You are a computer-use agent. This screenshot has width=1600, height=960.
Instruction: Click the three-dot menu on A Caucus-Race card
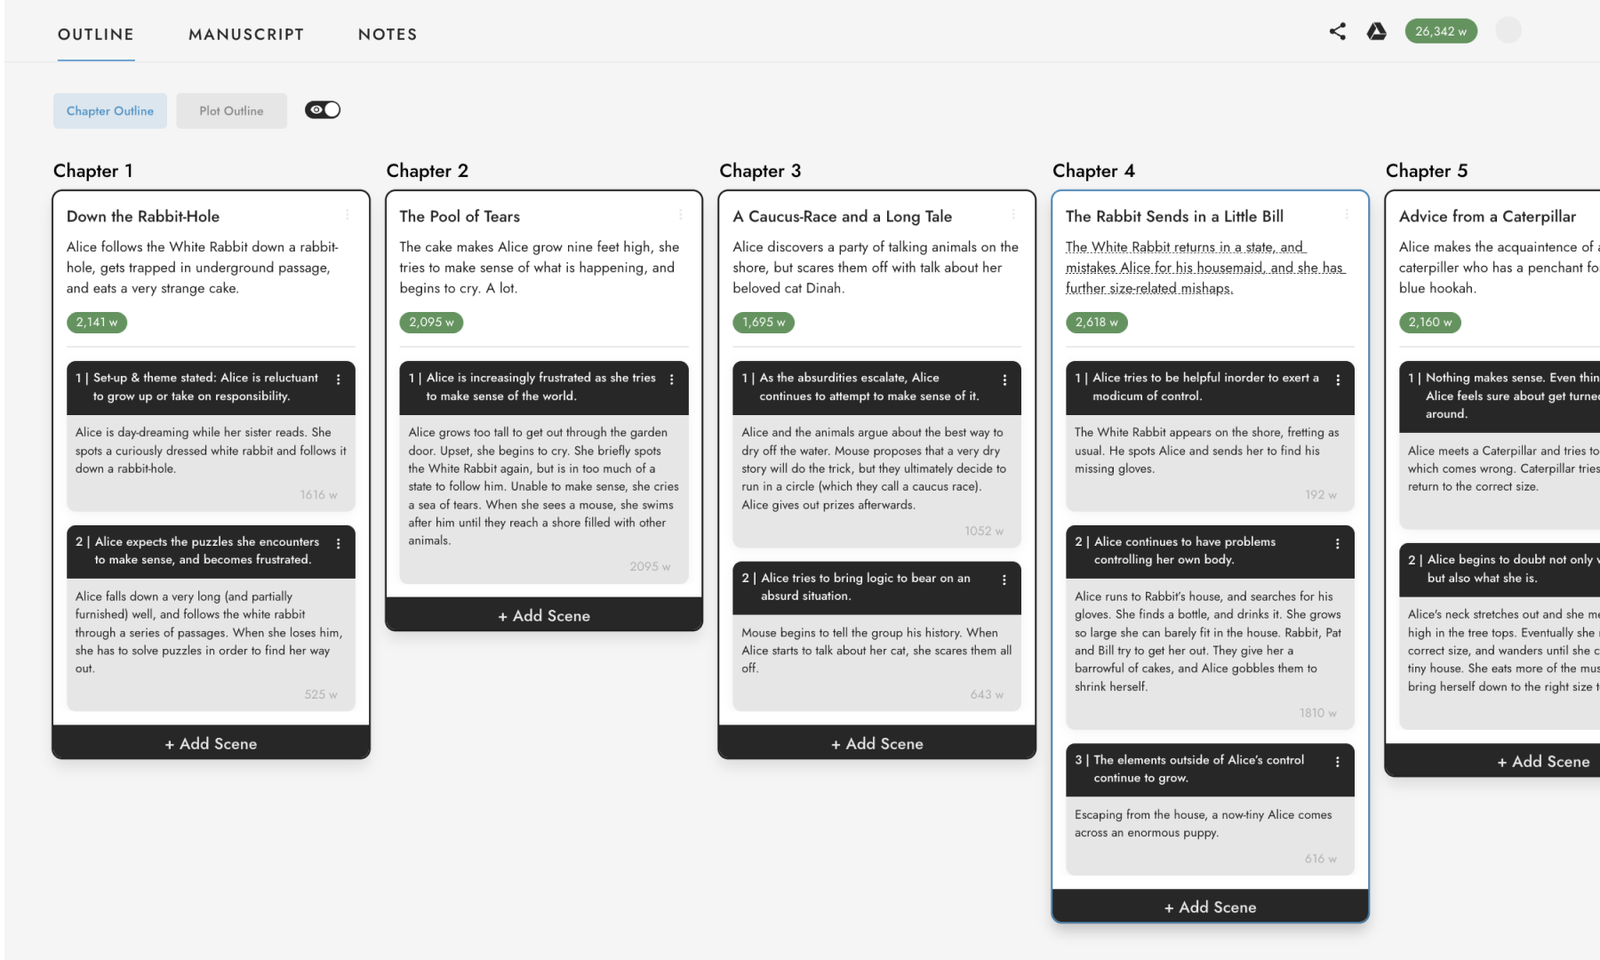pos(1012,213)
